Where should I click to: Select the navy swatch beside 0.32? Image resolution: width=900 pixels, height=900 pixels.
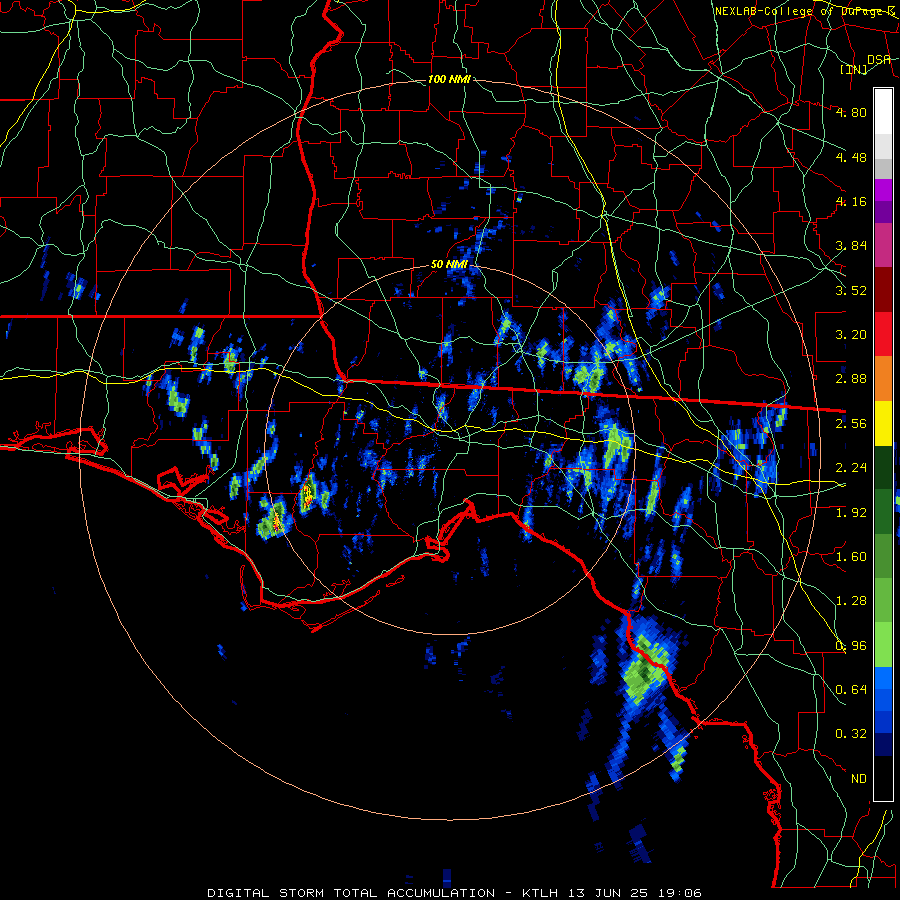point(883,744)
